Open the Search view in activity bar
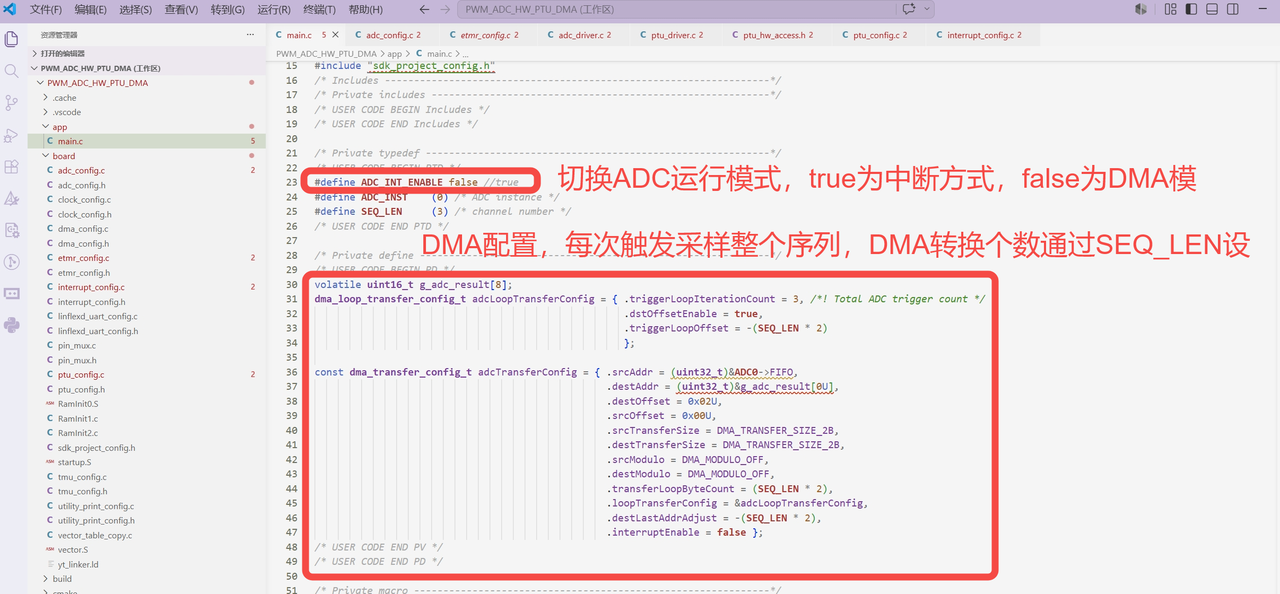The height and width of the screenshot is (594, 1280). click(12, 71)
